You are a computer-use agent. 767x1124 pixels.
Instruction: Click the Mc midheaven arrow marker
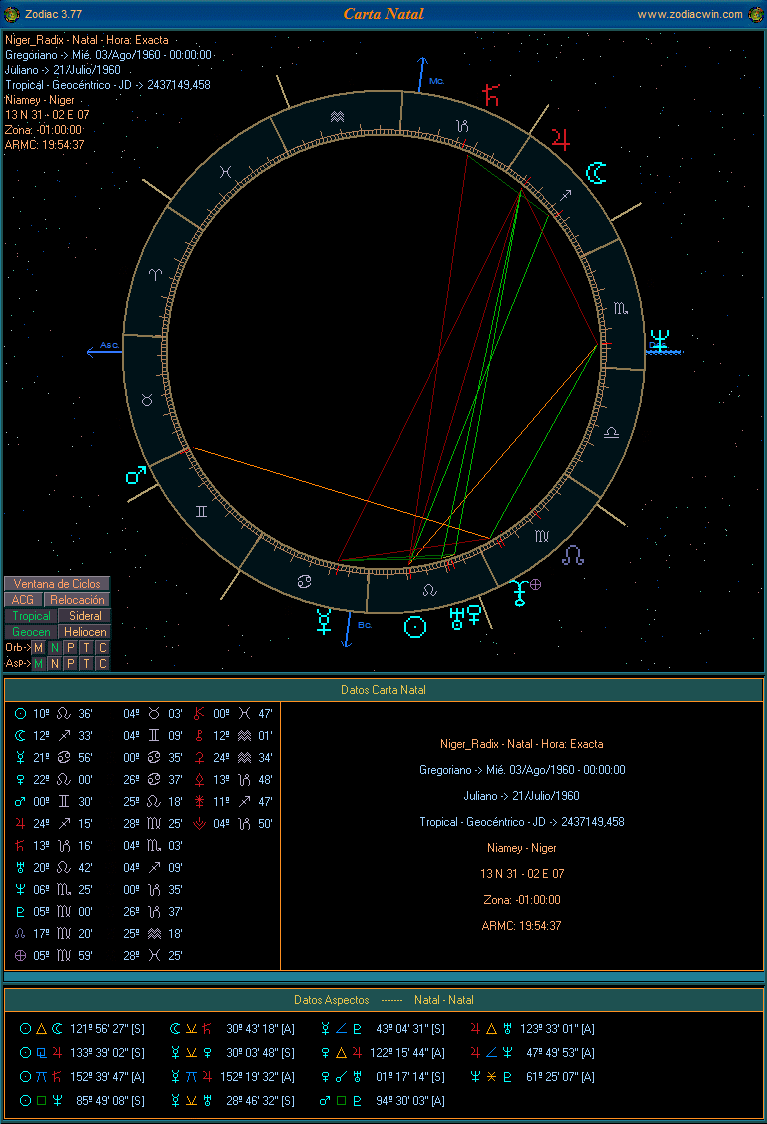pyautogui.click(x=422, y=74)
